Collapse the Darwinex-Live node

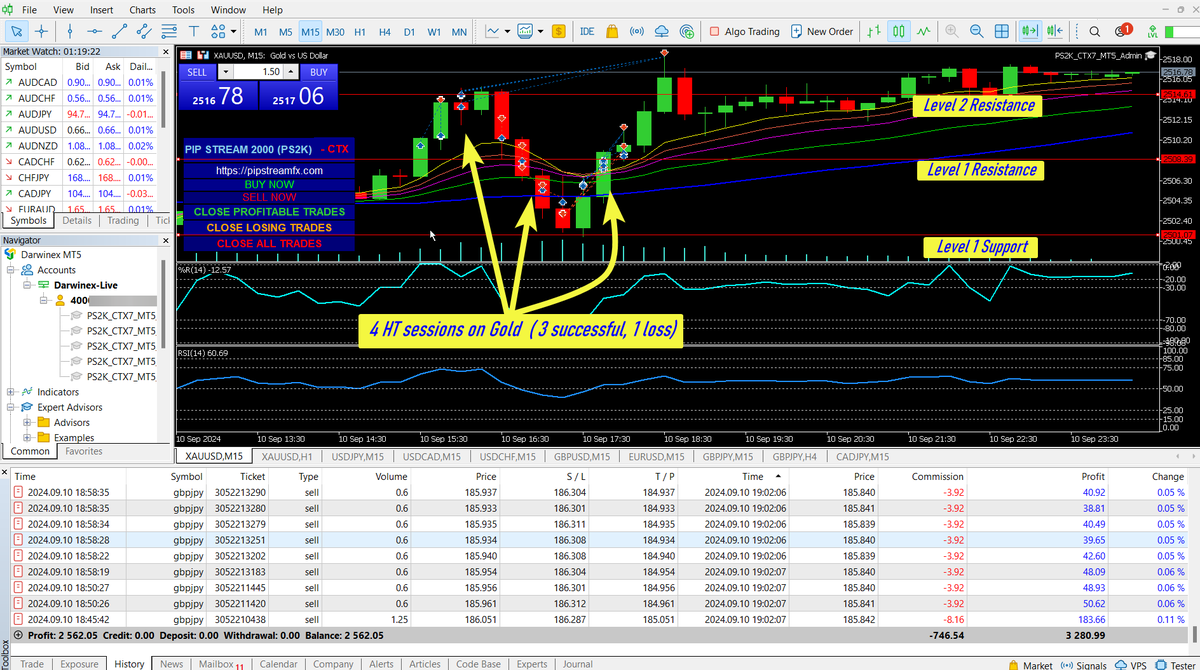coord(27,285)
